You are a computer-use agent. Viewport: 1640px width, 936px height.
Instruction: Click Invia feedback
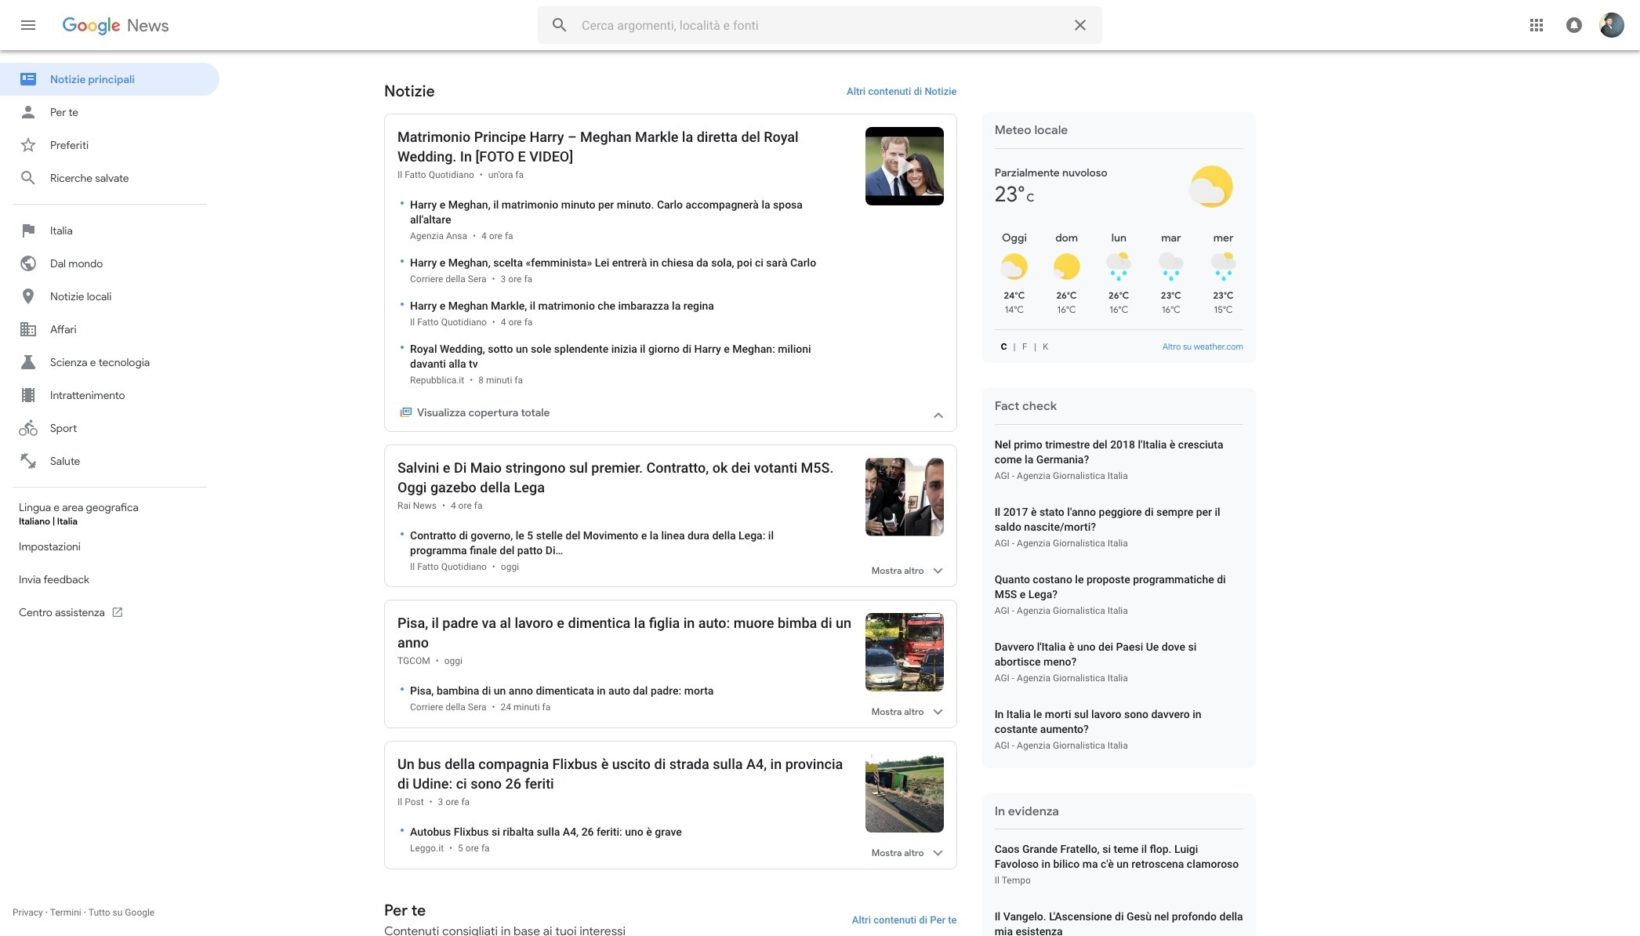54,580
